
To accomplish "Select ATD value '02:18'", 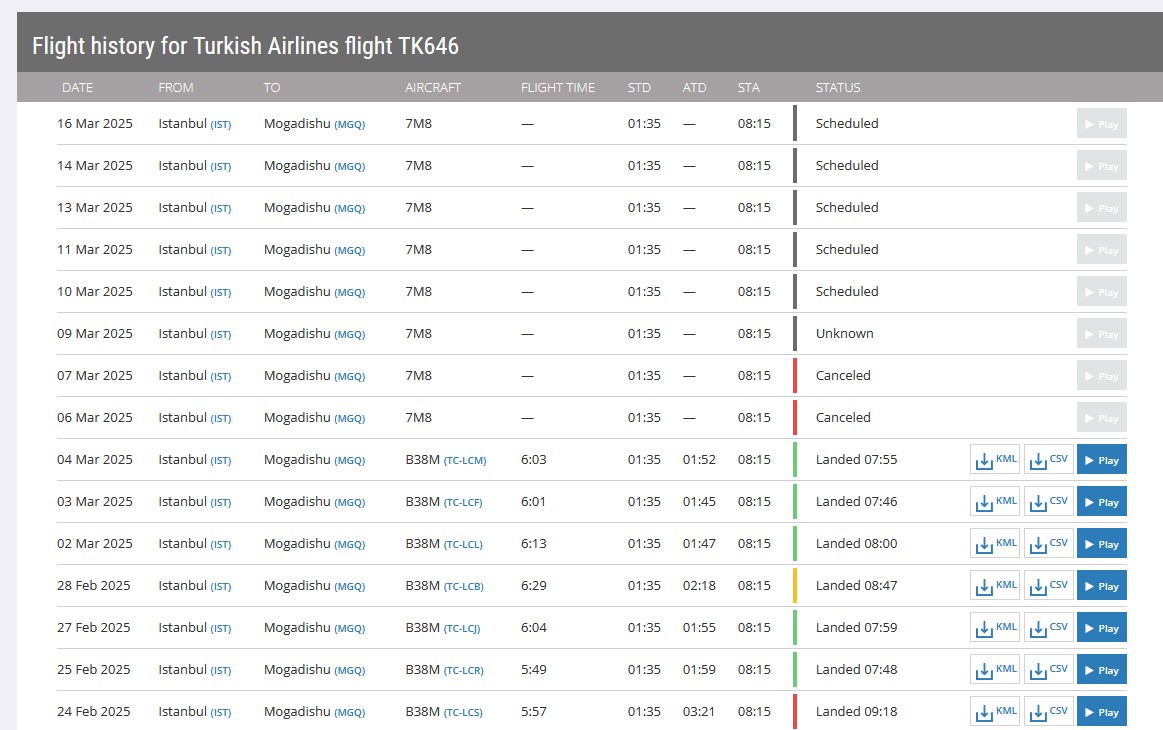I will [699, 585].
